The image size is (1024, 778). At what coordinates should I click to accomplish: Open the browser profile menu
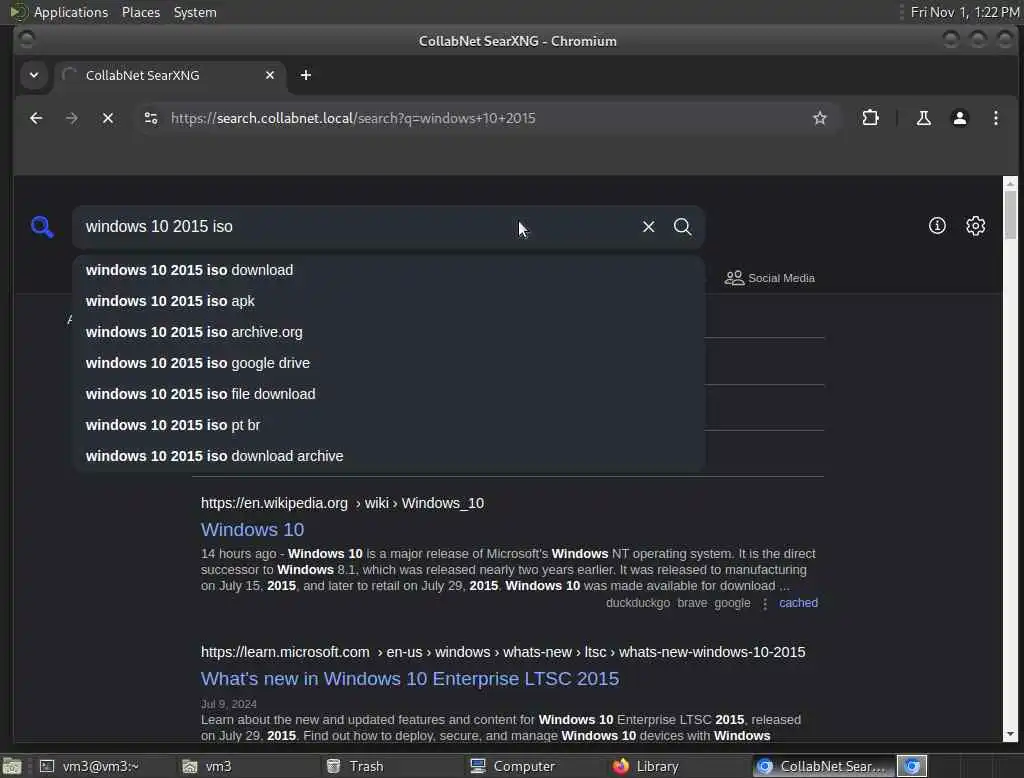[959, 118]
